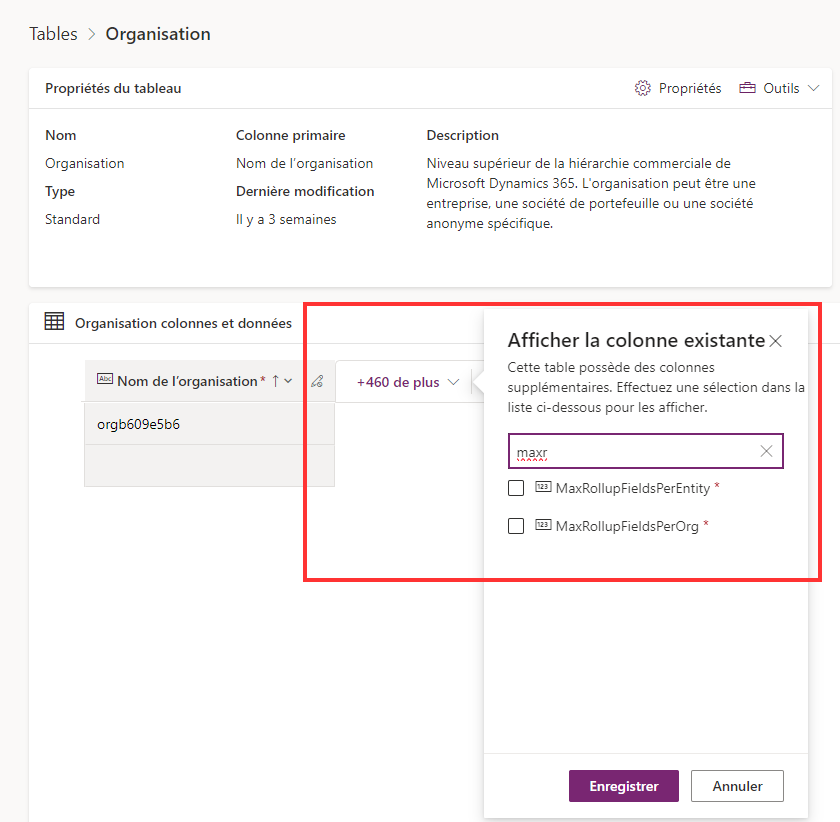Check the MaxRollupFieldsPerOrg checkbox
This screenshot has width=840, height=822.
516,526
